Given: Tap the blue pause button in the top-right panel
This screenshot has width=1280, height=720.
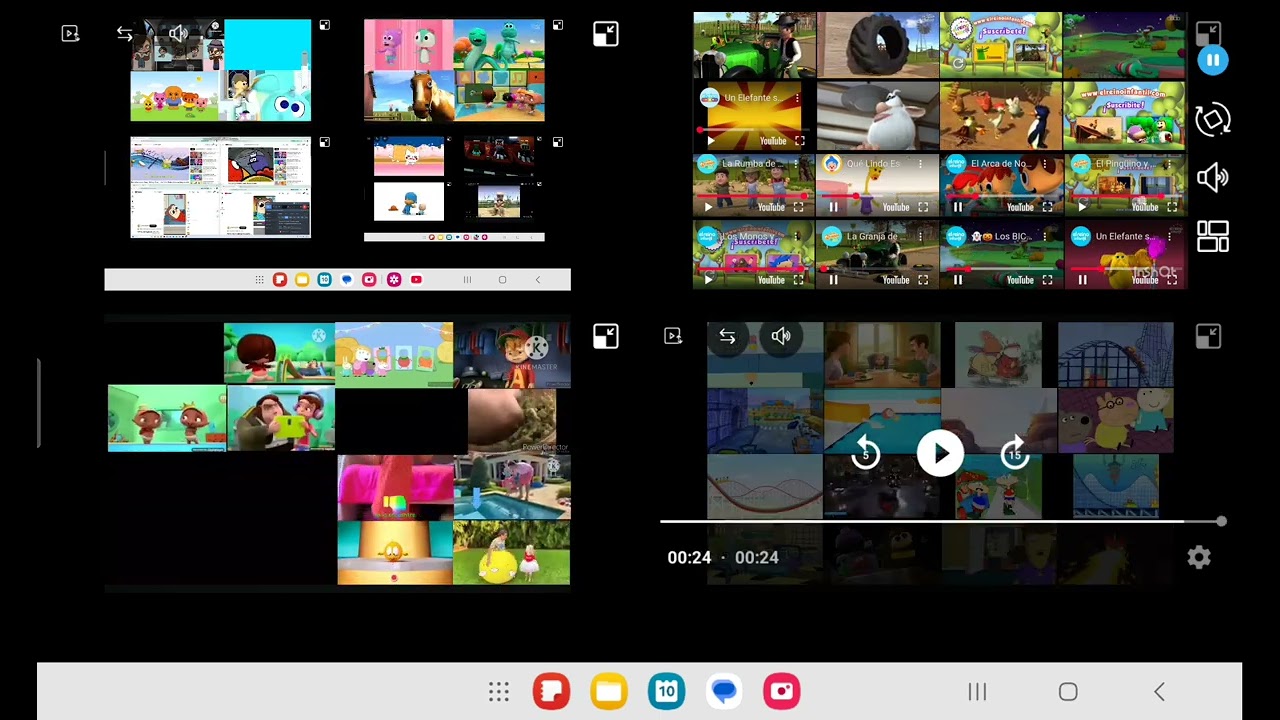Looking at the screenshot, I should tap(1212, 60).
